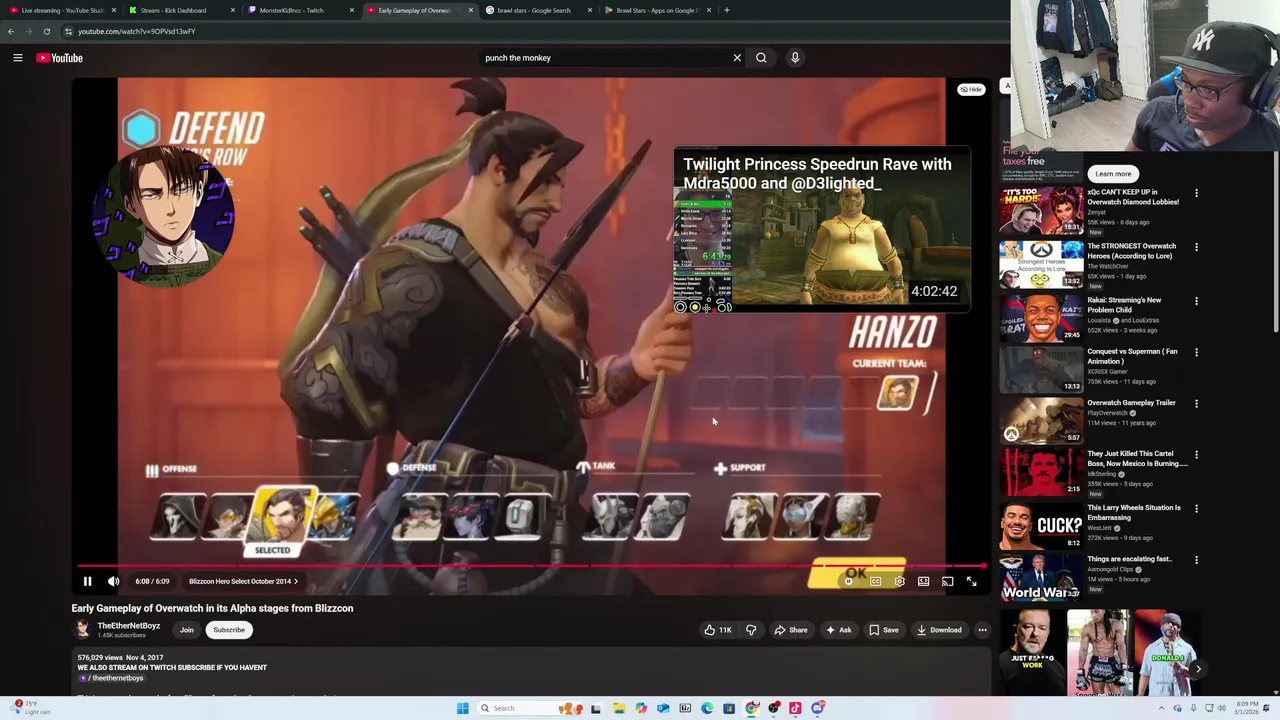Open YouTube hamburger guide menu
This screenshot has width=1280, height=720.
coord(18,58)
